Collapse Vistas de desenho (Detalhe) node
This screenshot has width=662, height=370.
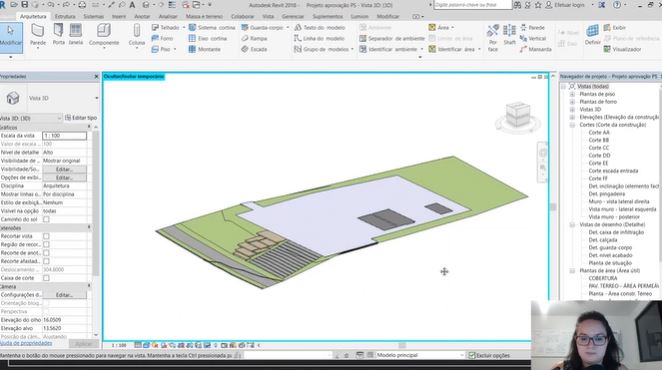click(572, 225)
